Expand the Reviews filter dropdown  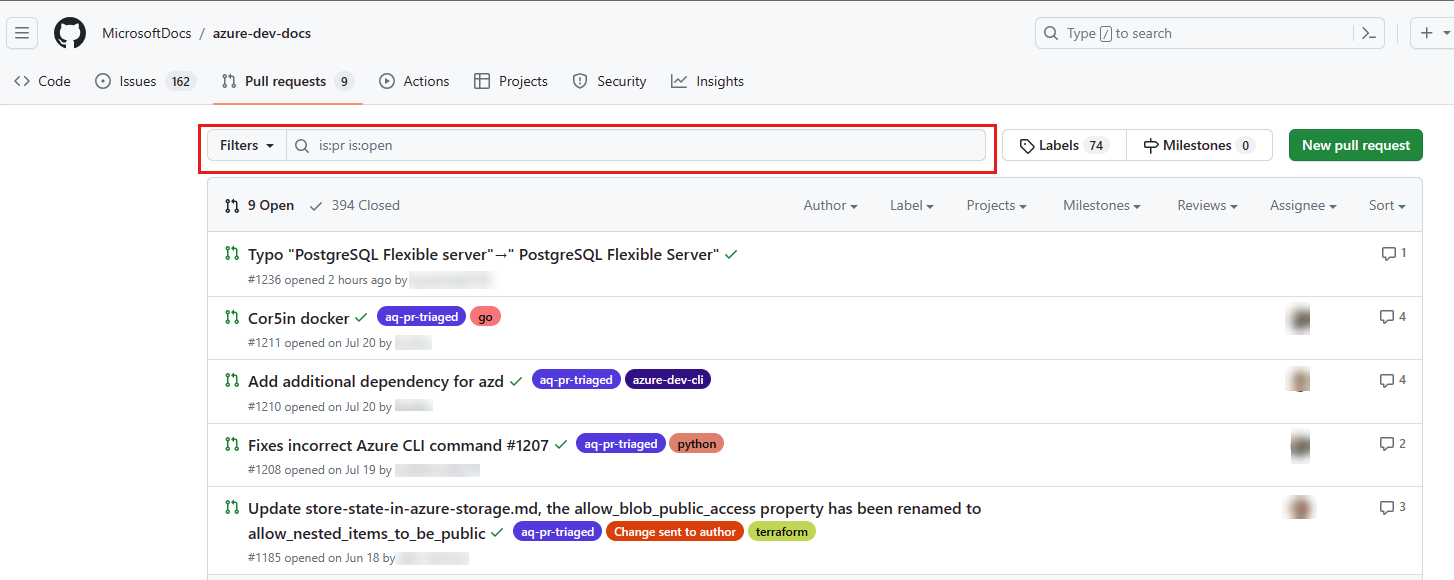[1207, 205]
